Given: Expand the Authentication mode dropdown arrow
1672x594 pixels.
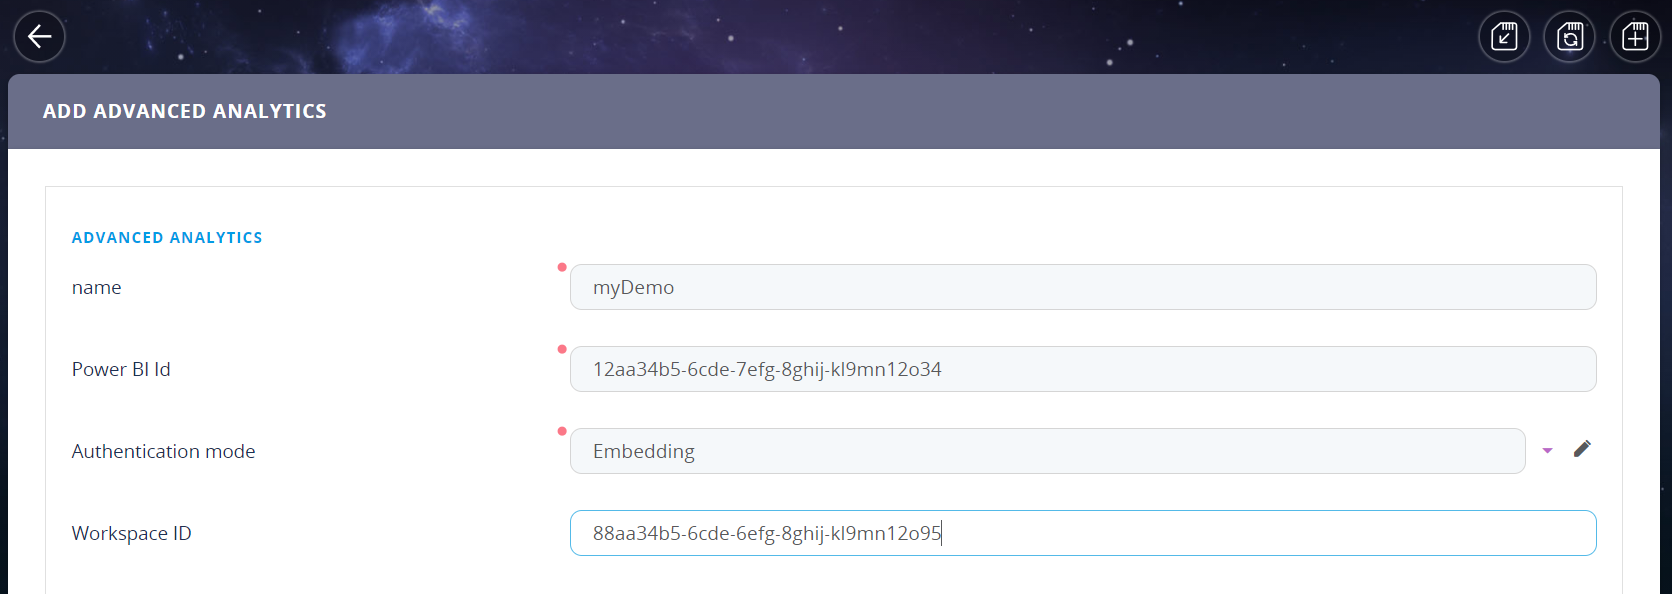Looking at the screenshot, I should [x=1547, y=451].
